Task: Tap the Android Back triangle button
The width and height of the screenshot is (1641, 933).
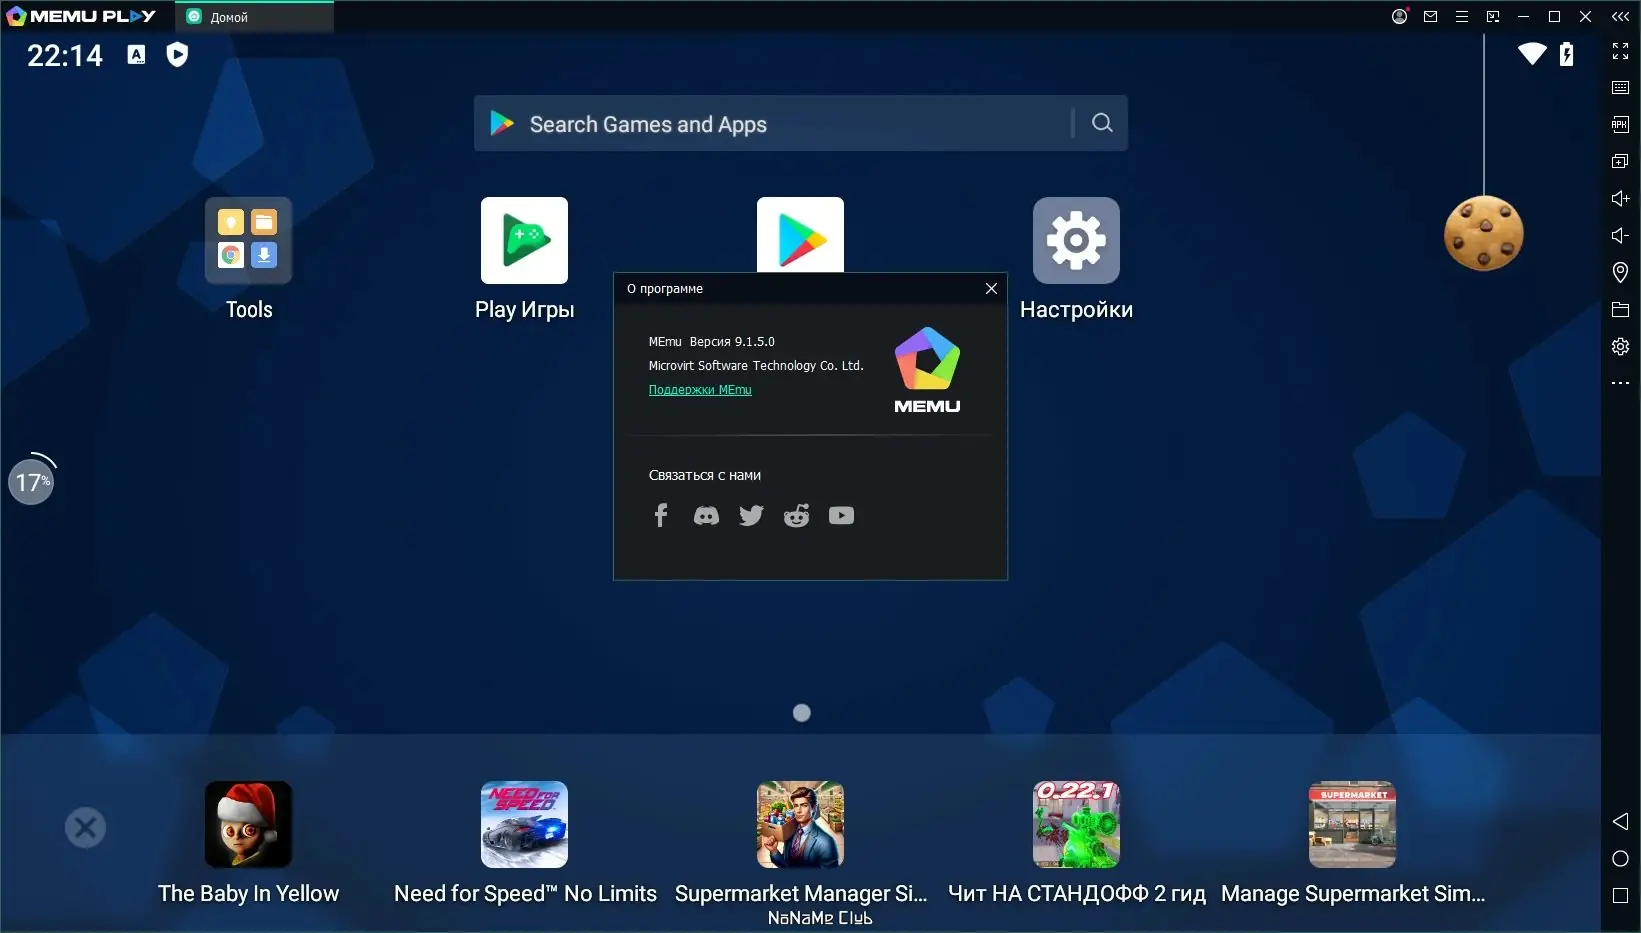Action: coord(1620,821)
